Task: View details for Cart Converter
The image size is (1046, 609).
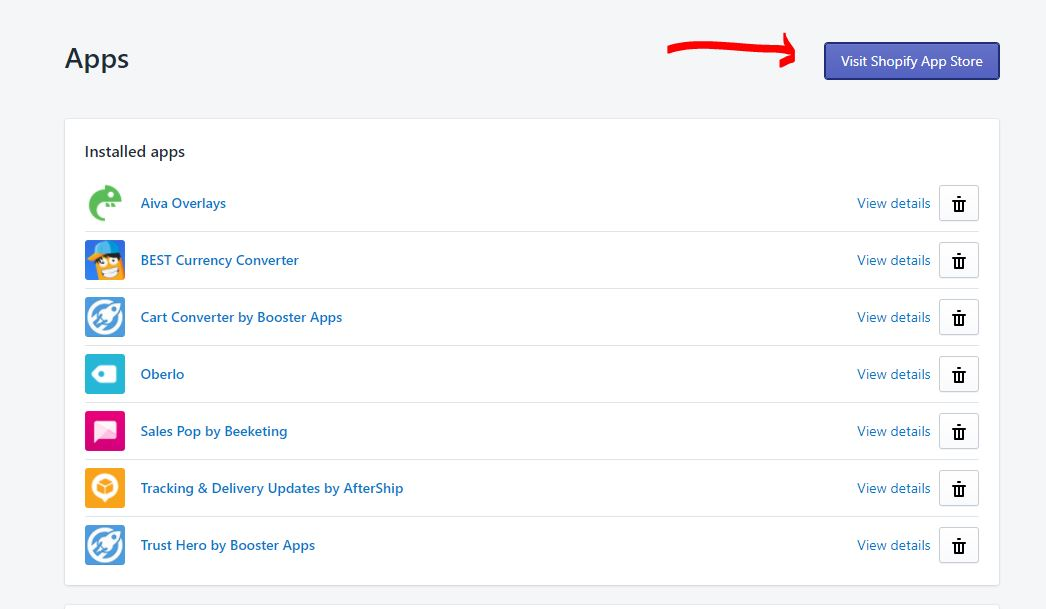Action: tap(893, 318)
